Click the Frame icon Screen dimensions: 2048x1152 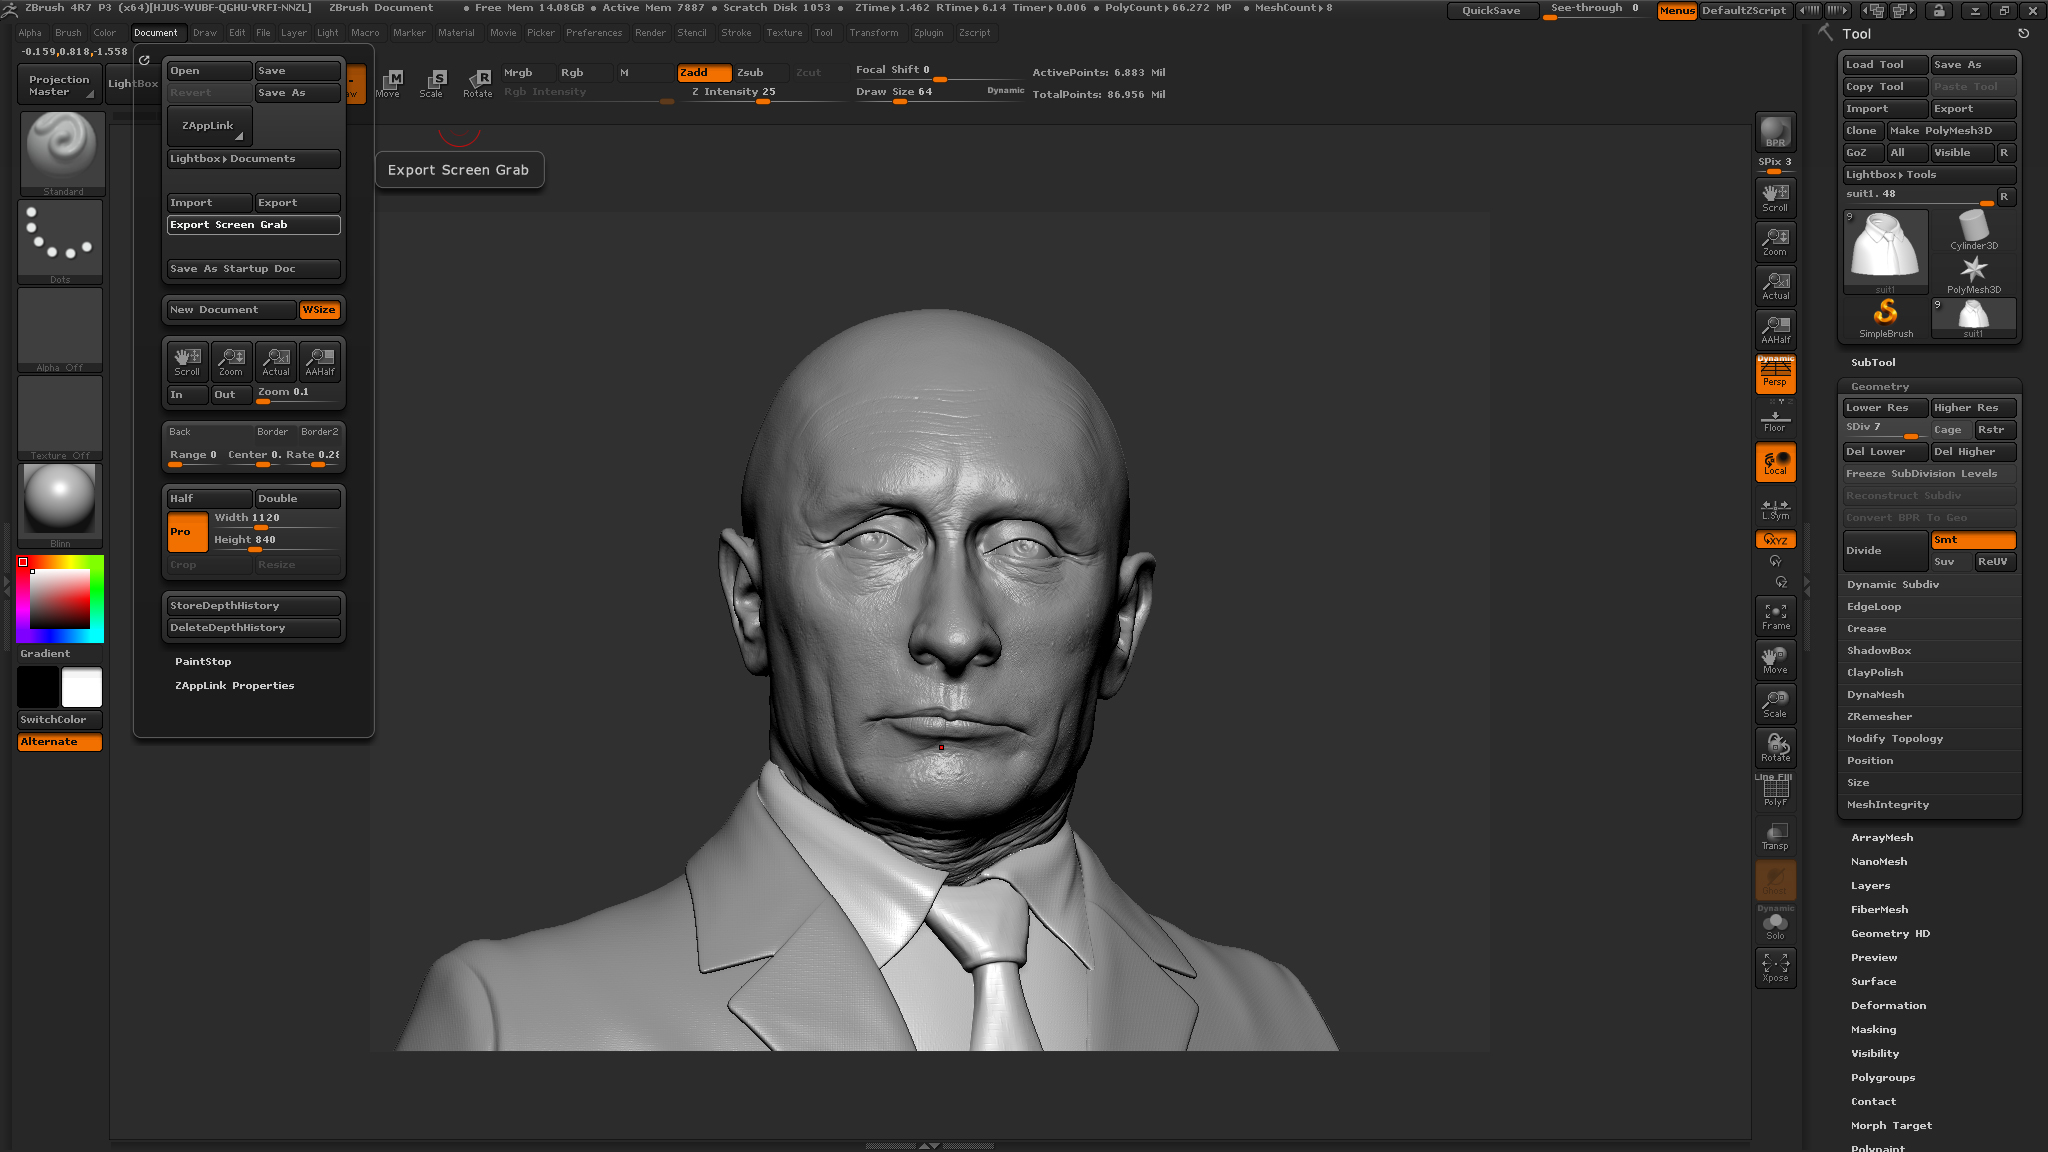1775,617
